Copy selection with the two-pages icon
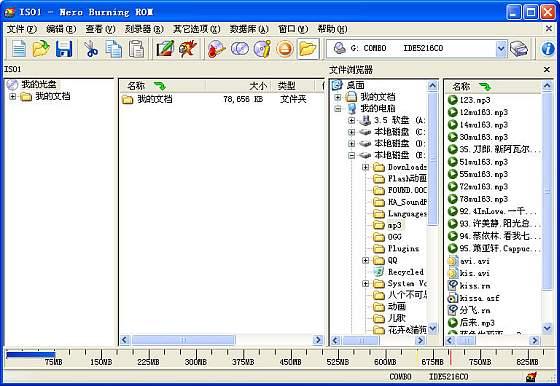Viewport: 560px width, 386px height. [114, 49]
